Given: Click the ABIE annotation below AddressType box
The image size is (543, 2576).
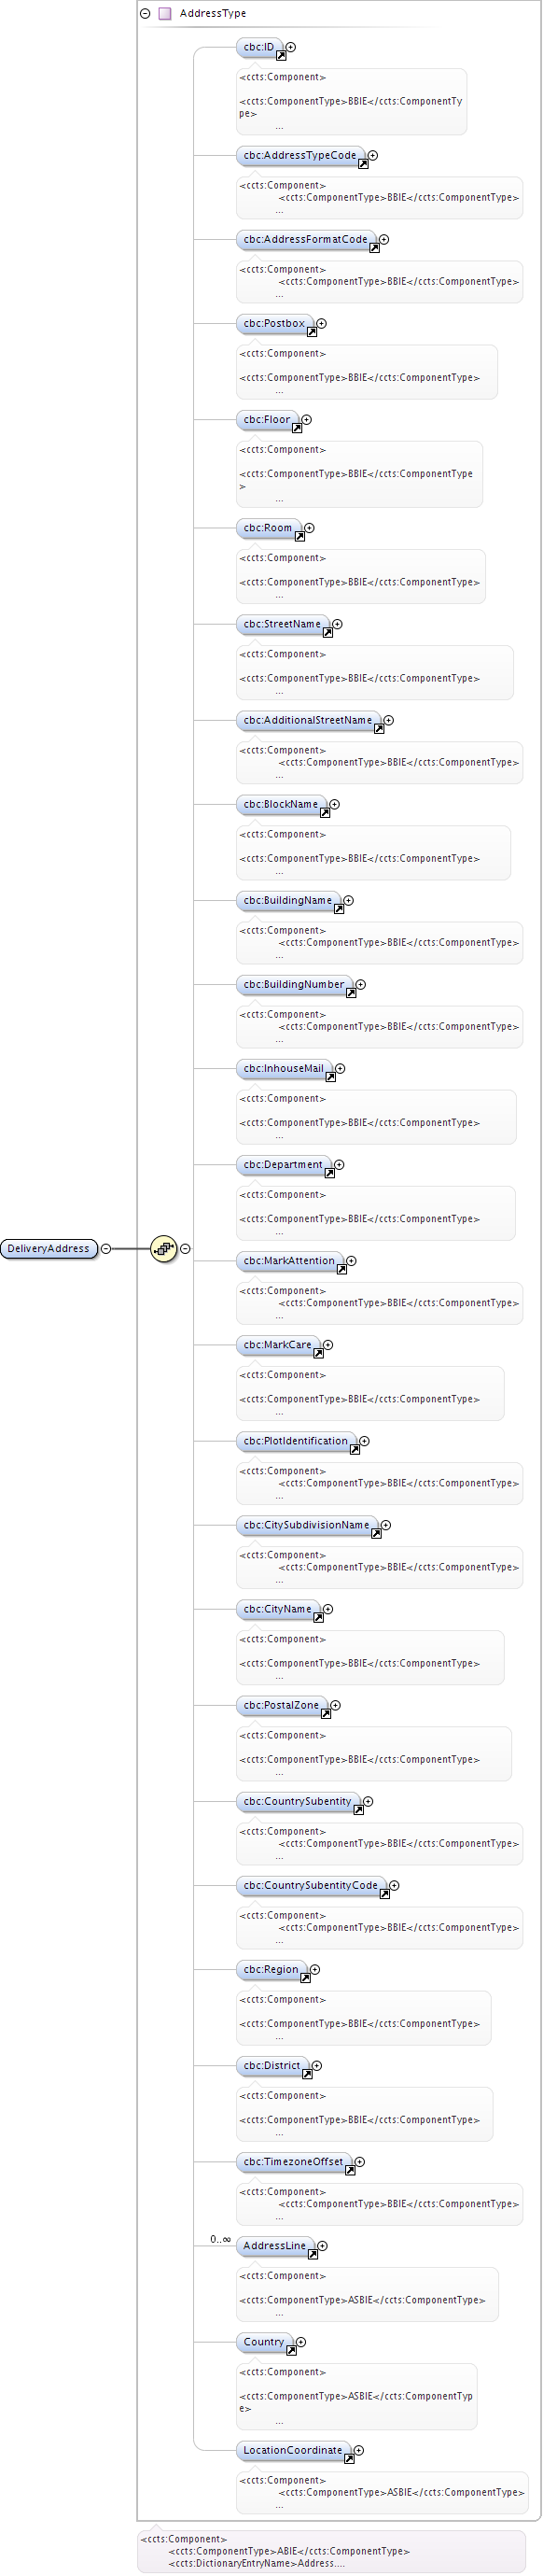Looking at the screenshot, I should coord(331,2551).
